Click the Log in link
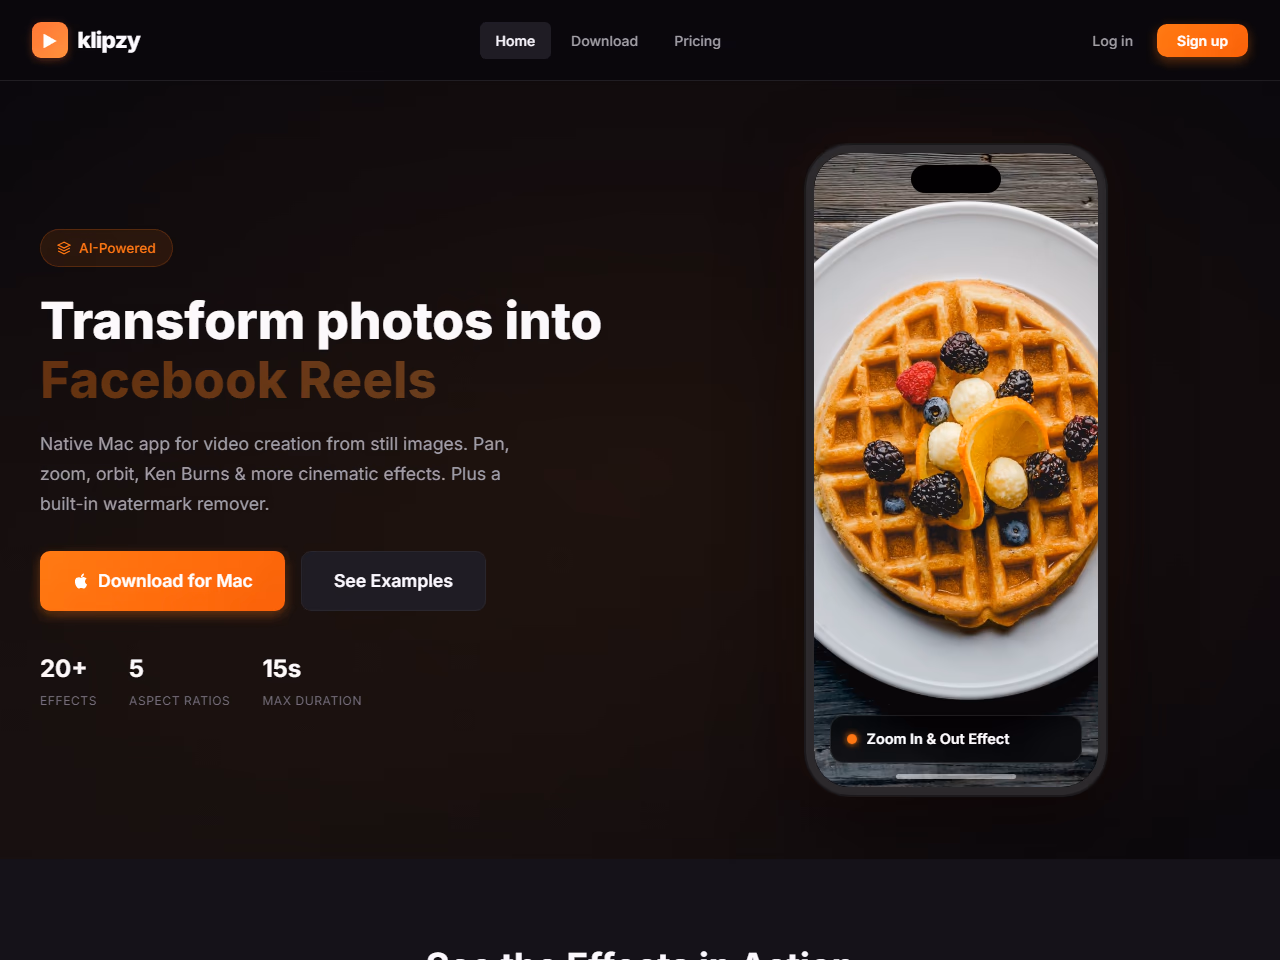The image size is (1280, 960). click(1112, 41)
